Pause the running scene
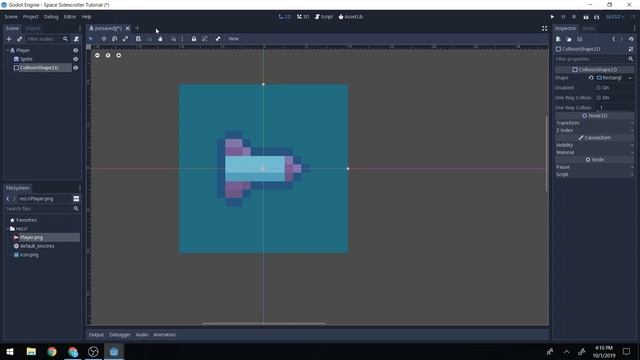This screenshot has width=640, height=360. pyautogui.click(x=563, y=17)
